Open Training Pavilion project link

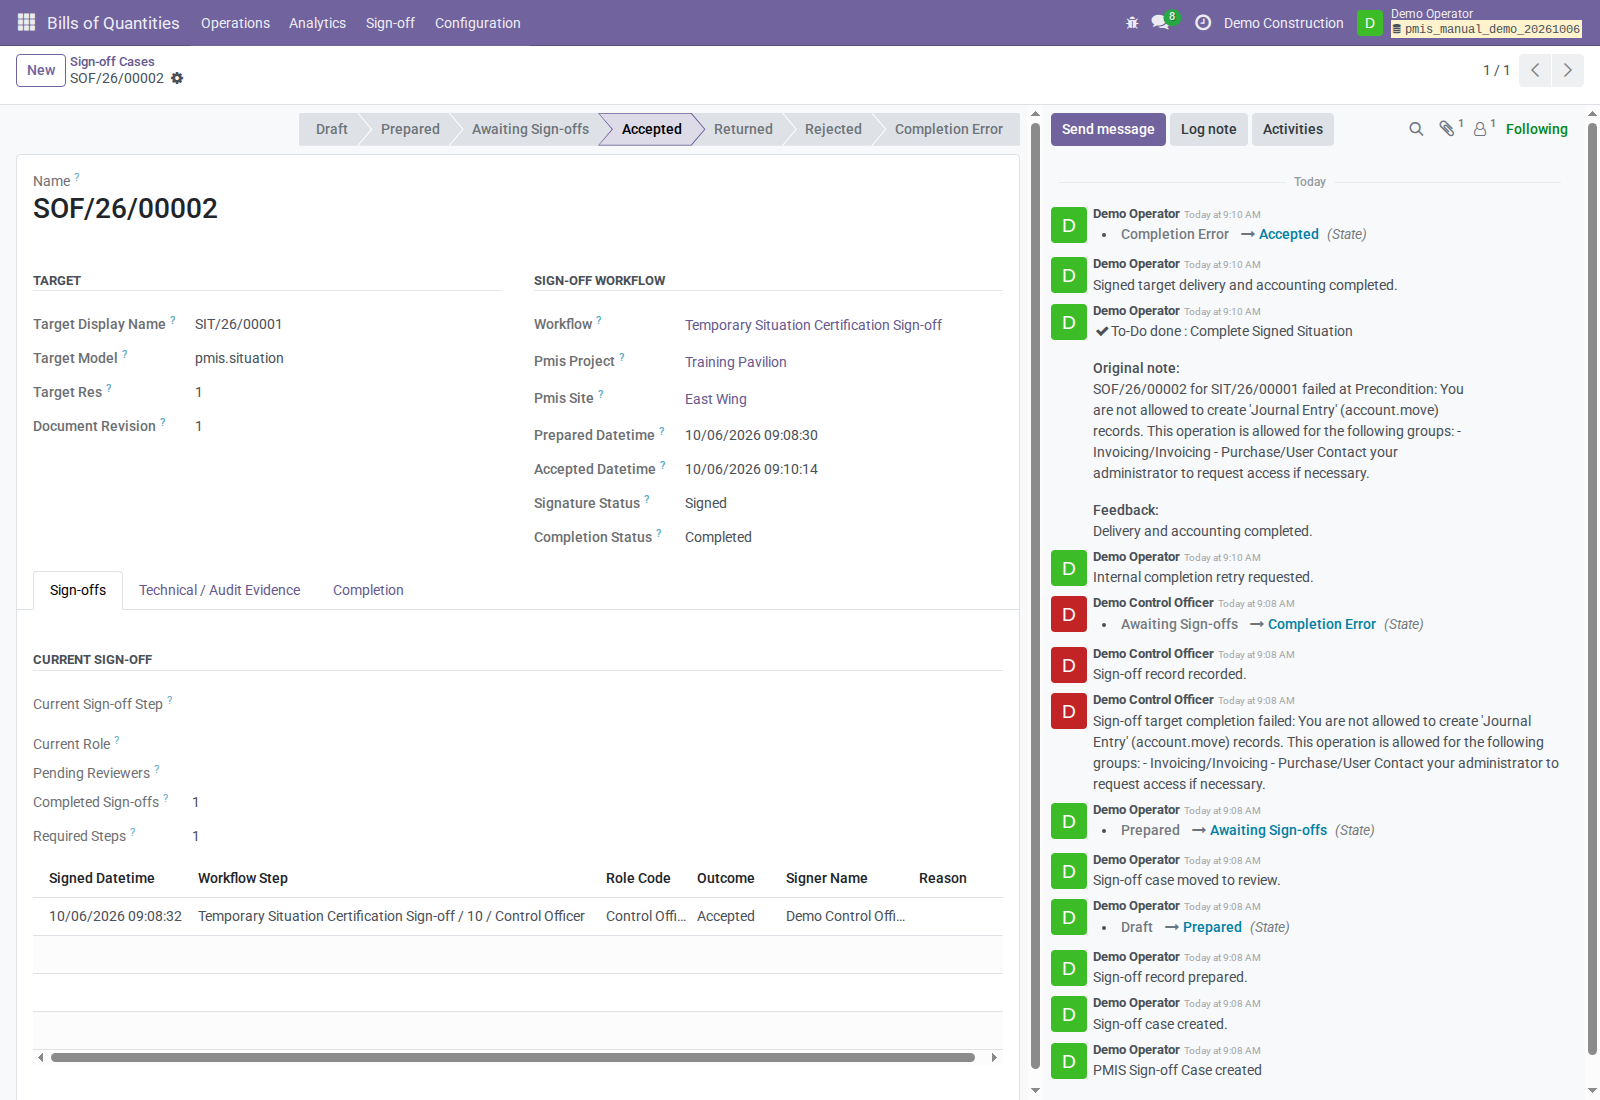pos(736,362)
